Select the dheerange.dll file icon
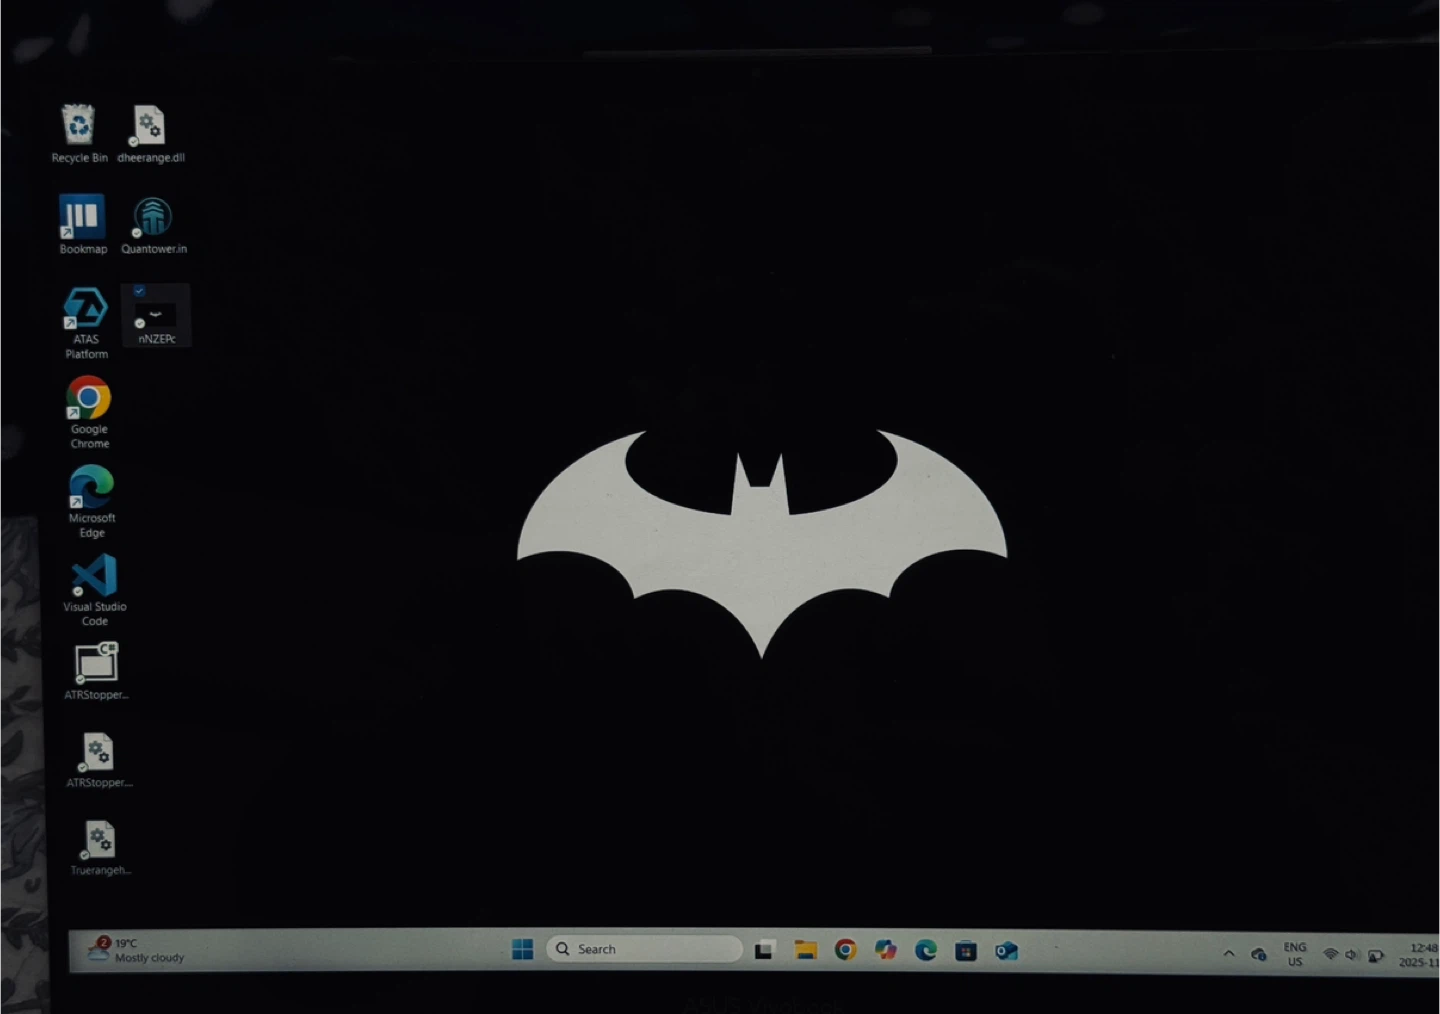Screen dimensions: 1440x1014 pyautogui.click(x=150, y=126)
